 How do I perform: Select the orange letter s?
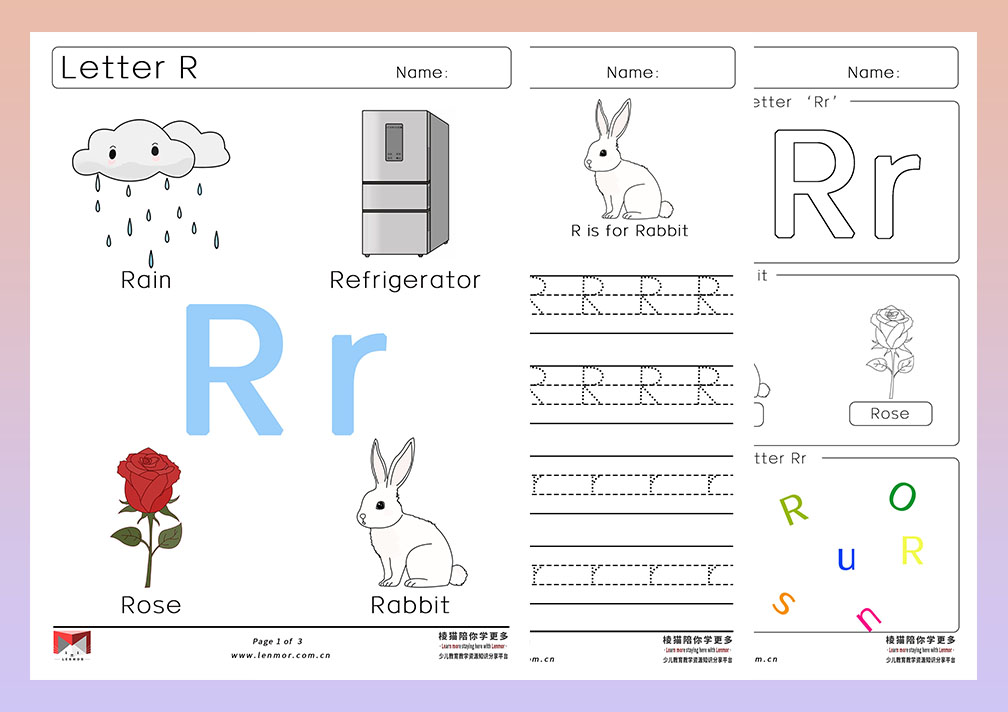(784, 603)
